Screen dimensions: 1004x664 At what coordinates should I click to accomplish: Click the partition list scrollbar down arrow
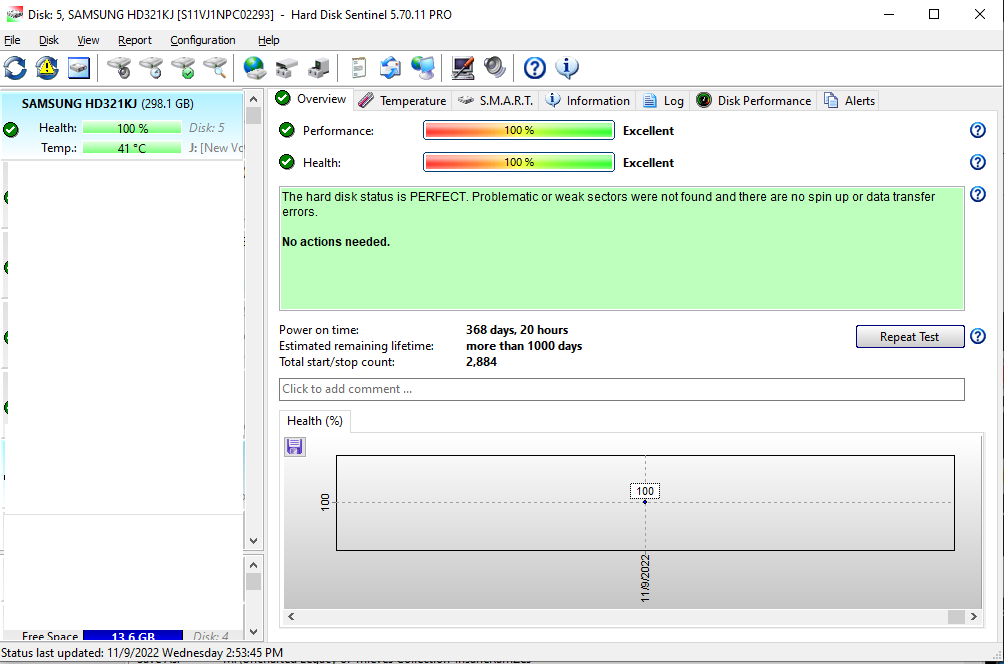254,632
